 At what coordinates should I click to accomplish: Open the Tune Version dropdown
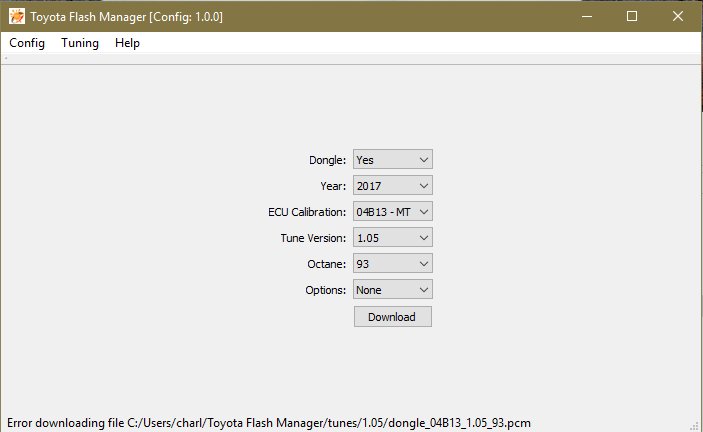(393, 238)
